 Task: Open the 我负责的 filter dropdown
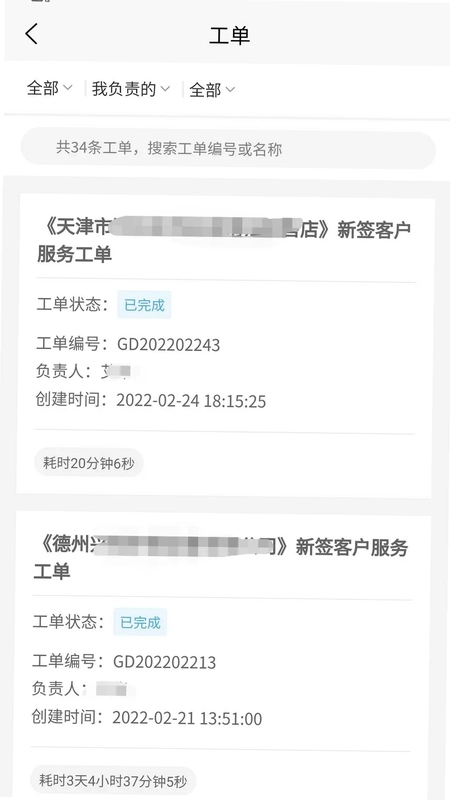coord(131,89)
